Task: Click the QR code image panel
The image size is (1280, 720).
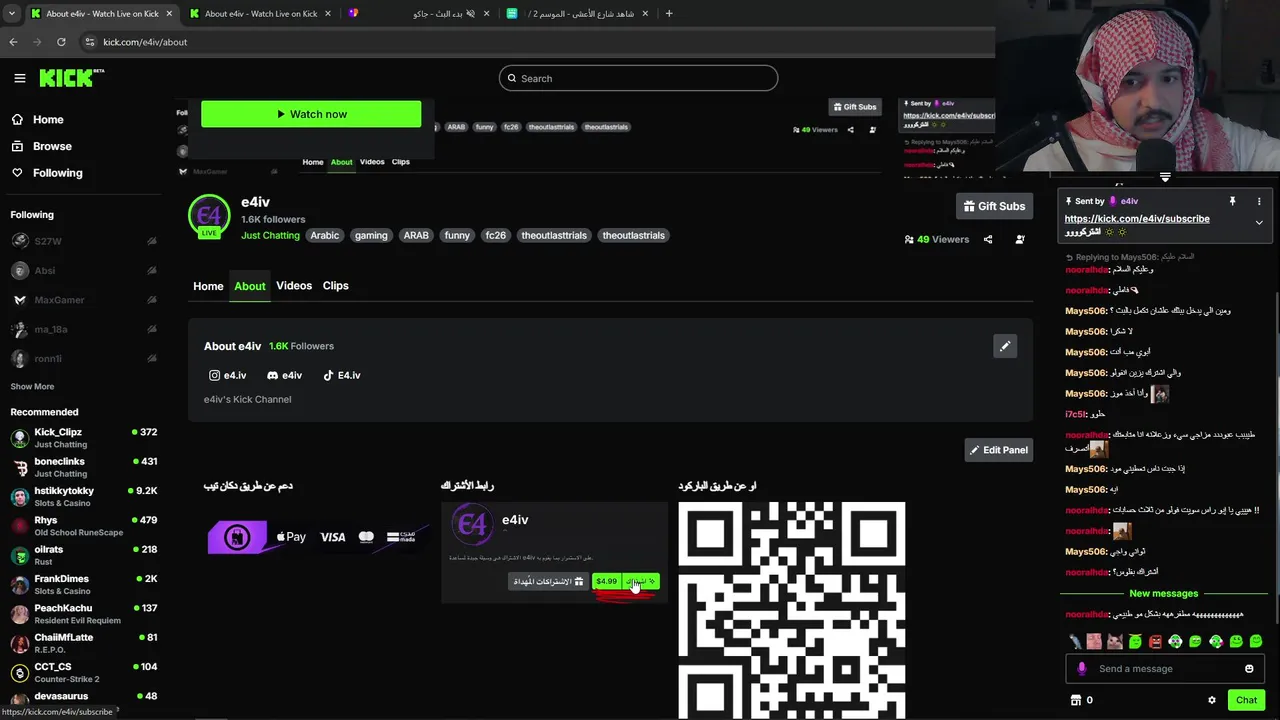Action: 792,610
